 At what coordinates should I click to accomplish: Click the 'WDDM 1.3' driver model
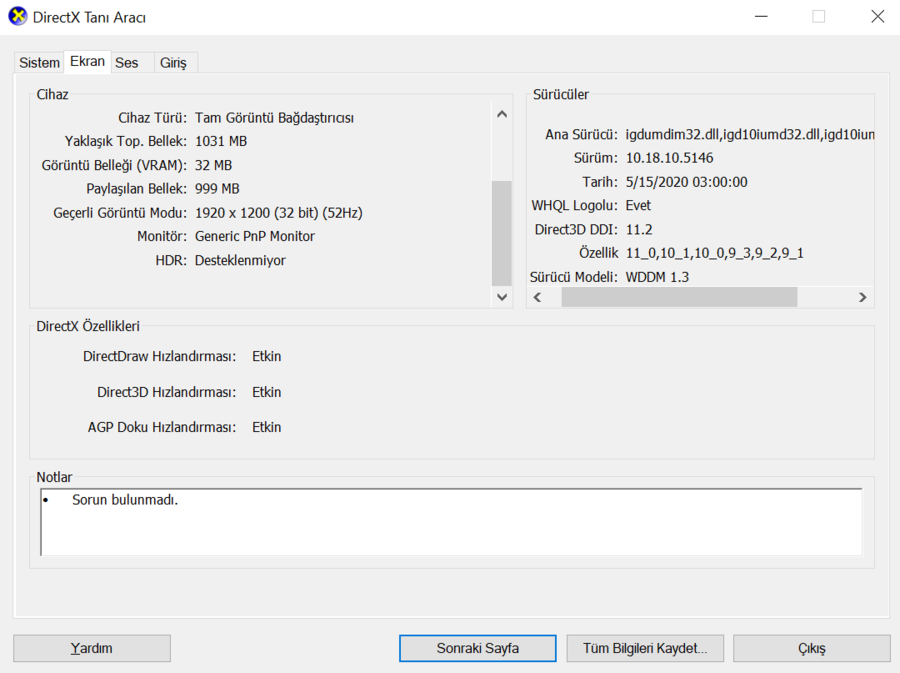[x=657, y=277]
